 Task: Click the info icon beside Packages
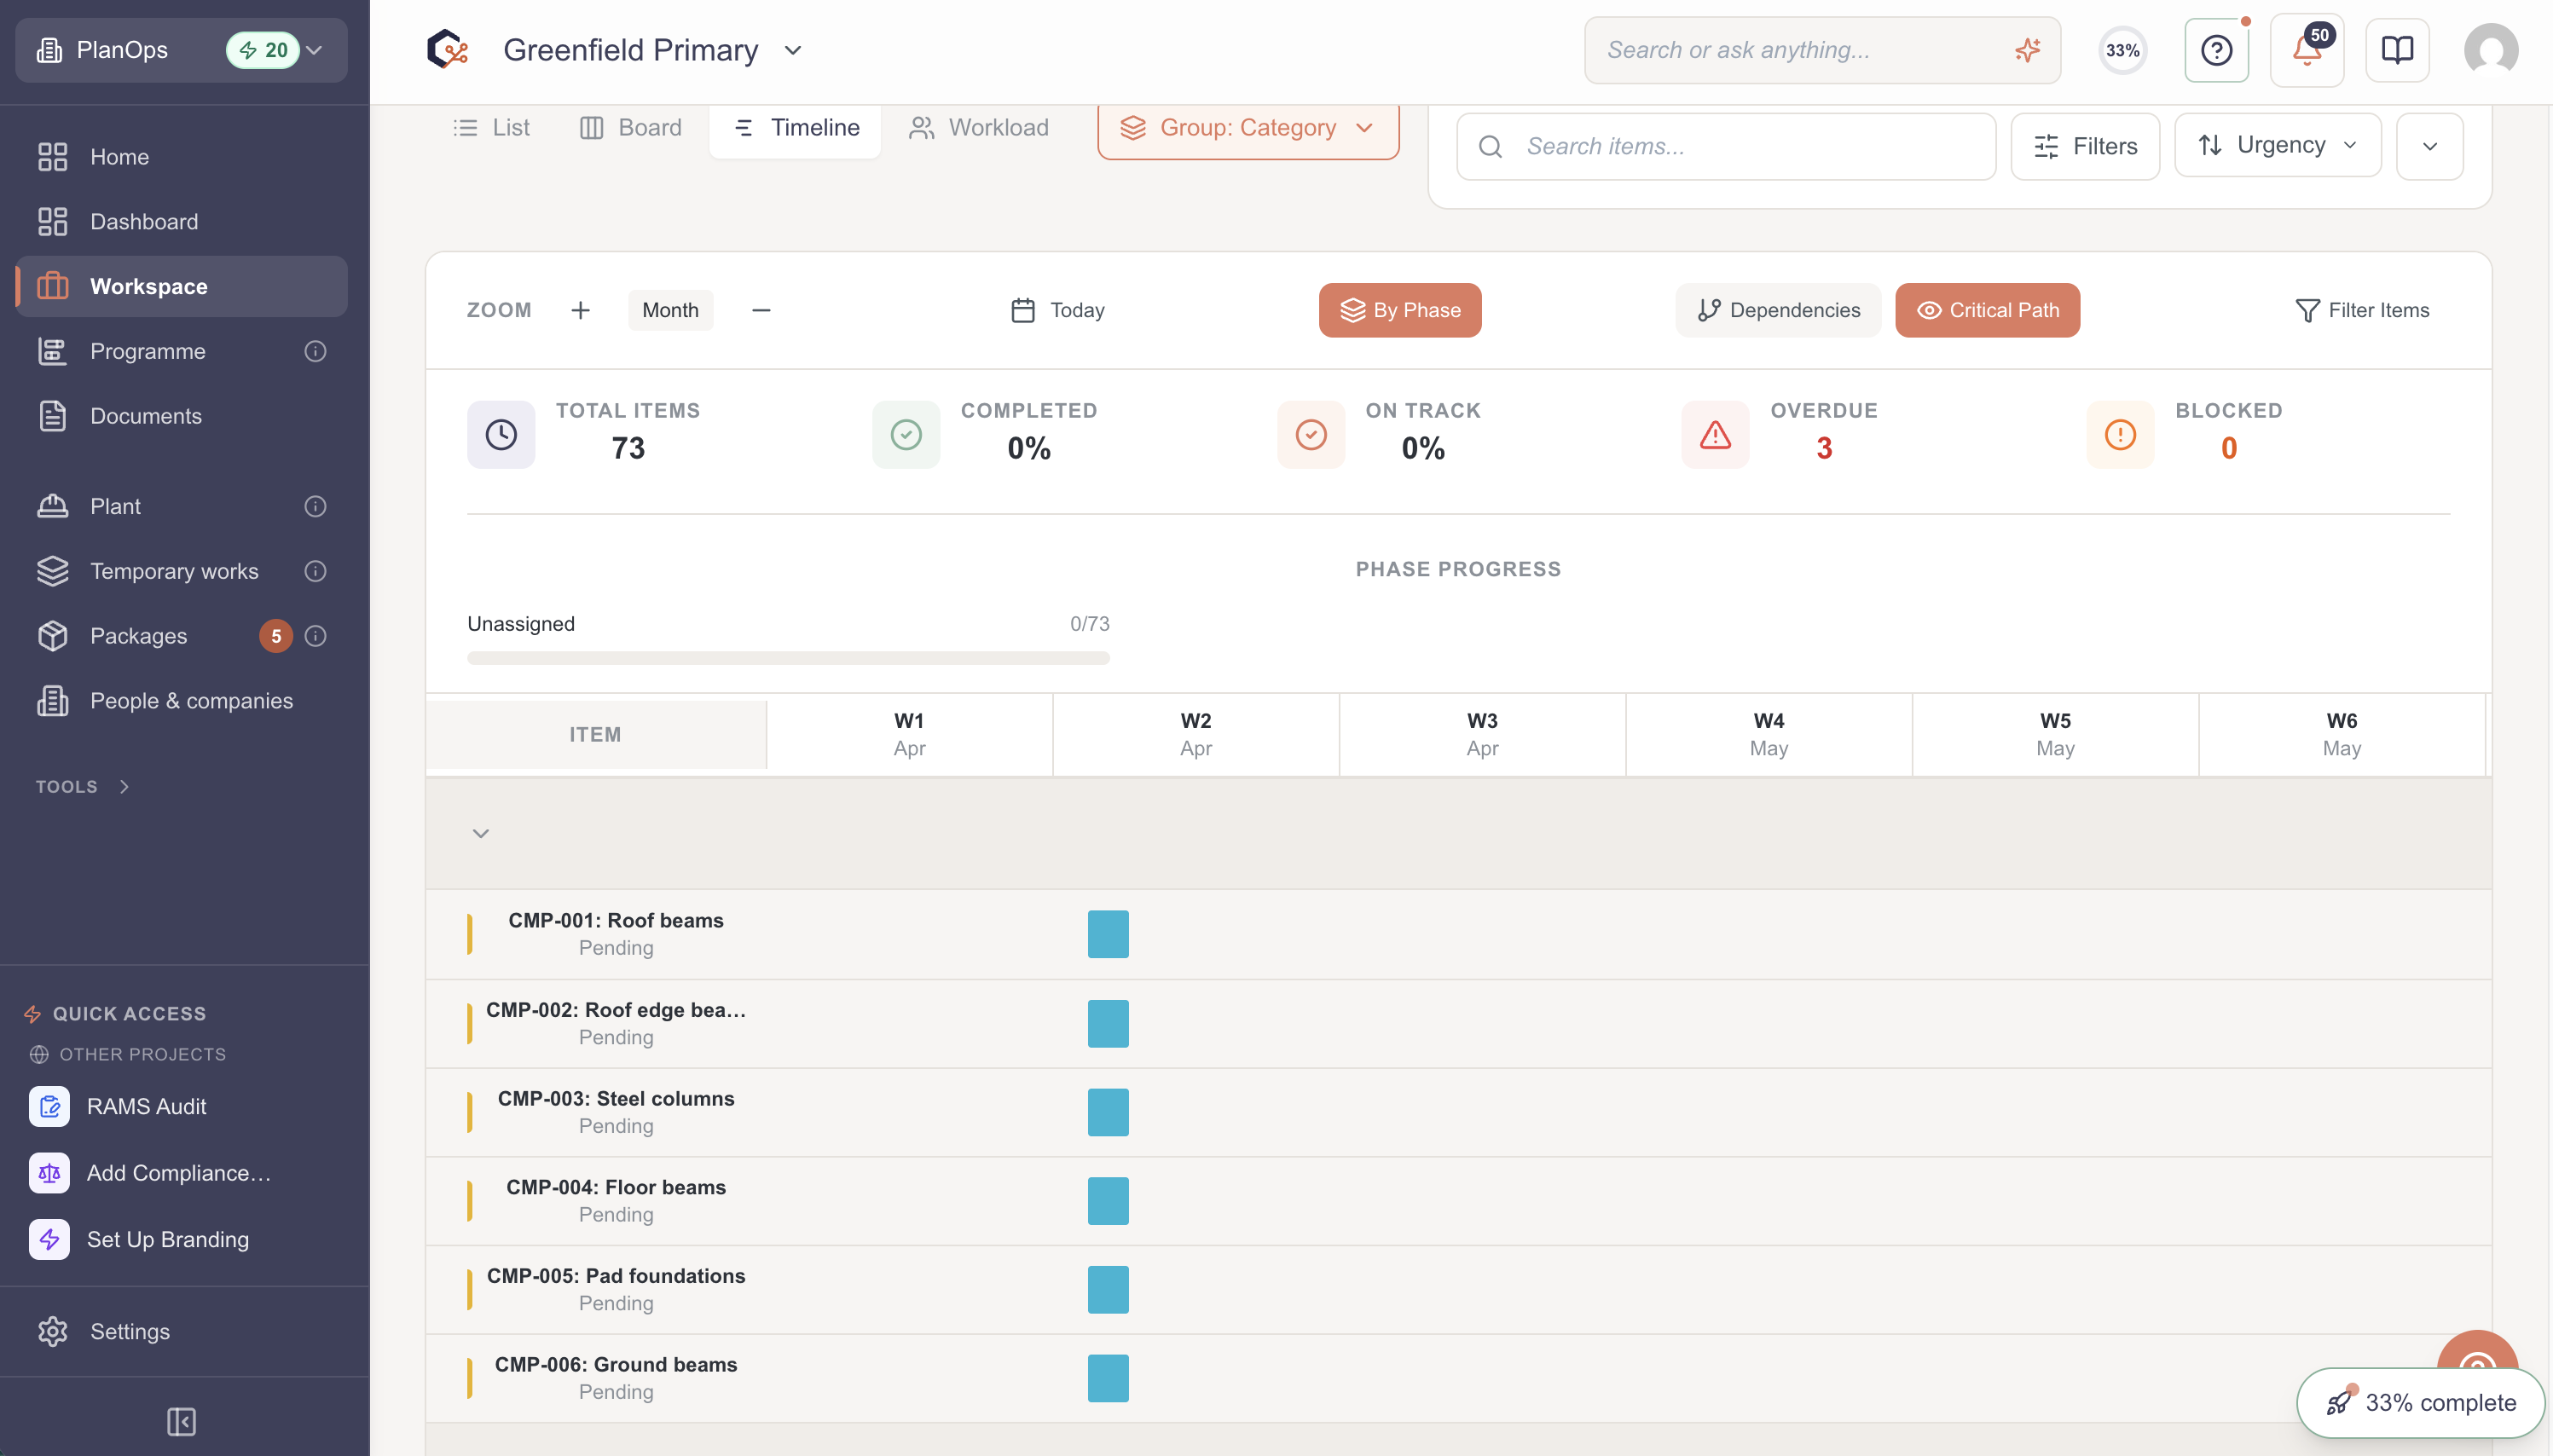315,636
